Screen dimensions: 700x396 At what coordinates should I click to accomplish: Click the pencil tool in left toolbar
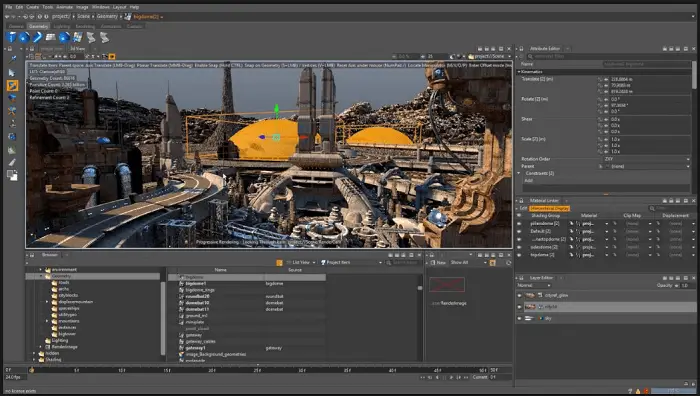point(12,163)
